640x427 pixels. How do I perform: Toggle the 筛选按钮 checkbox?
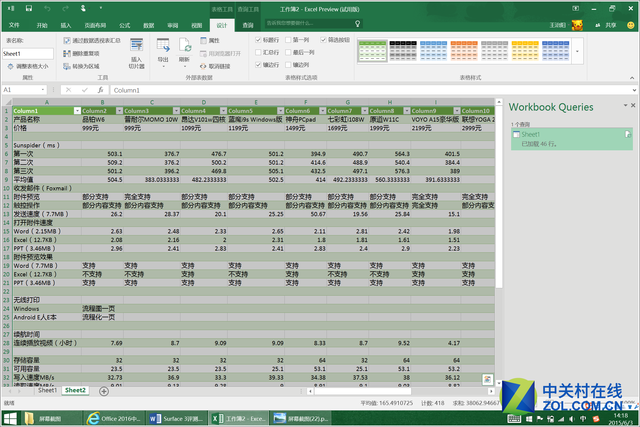pyautogui.click(x=323, y=40)
